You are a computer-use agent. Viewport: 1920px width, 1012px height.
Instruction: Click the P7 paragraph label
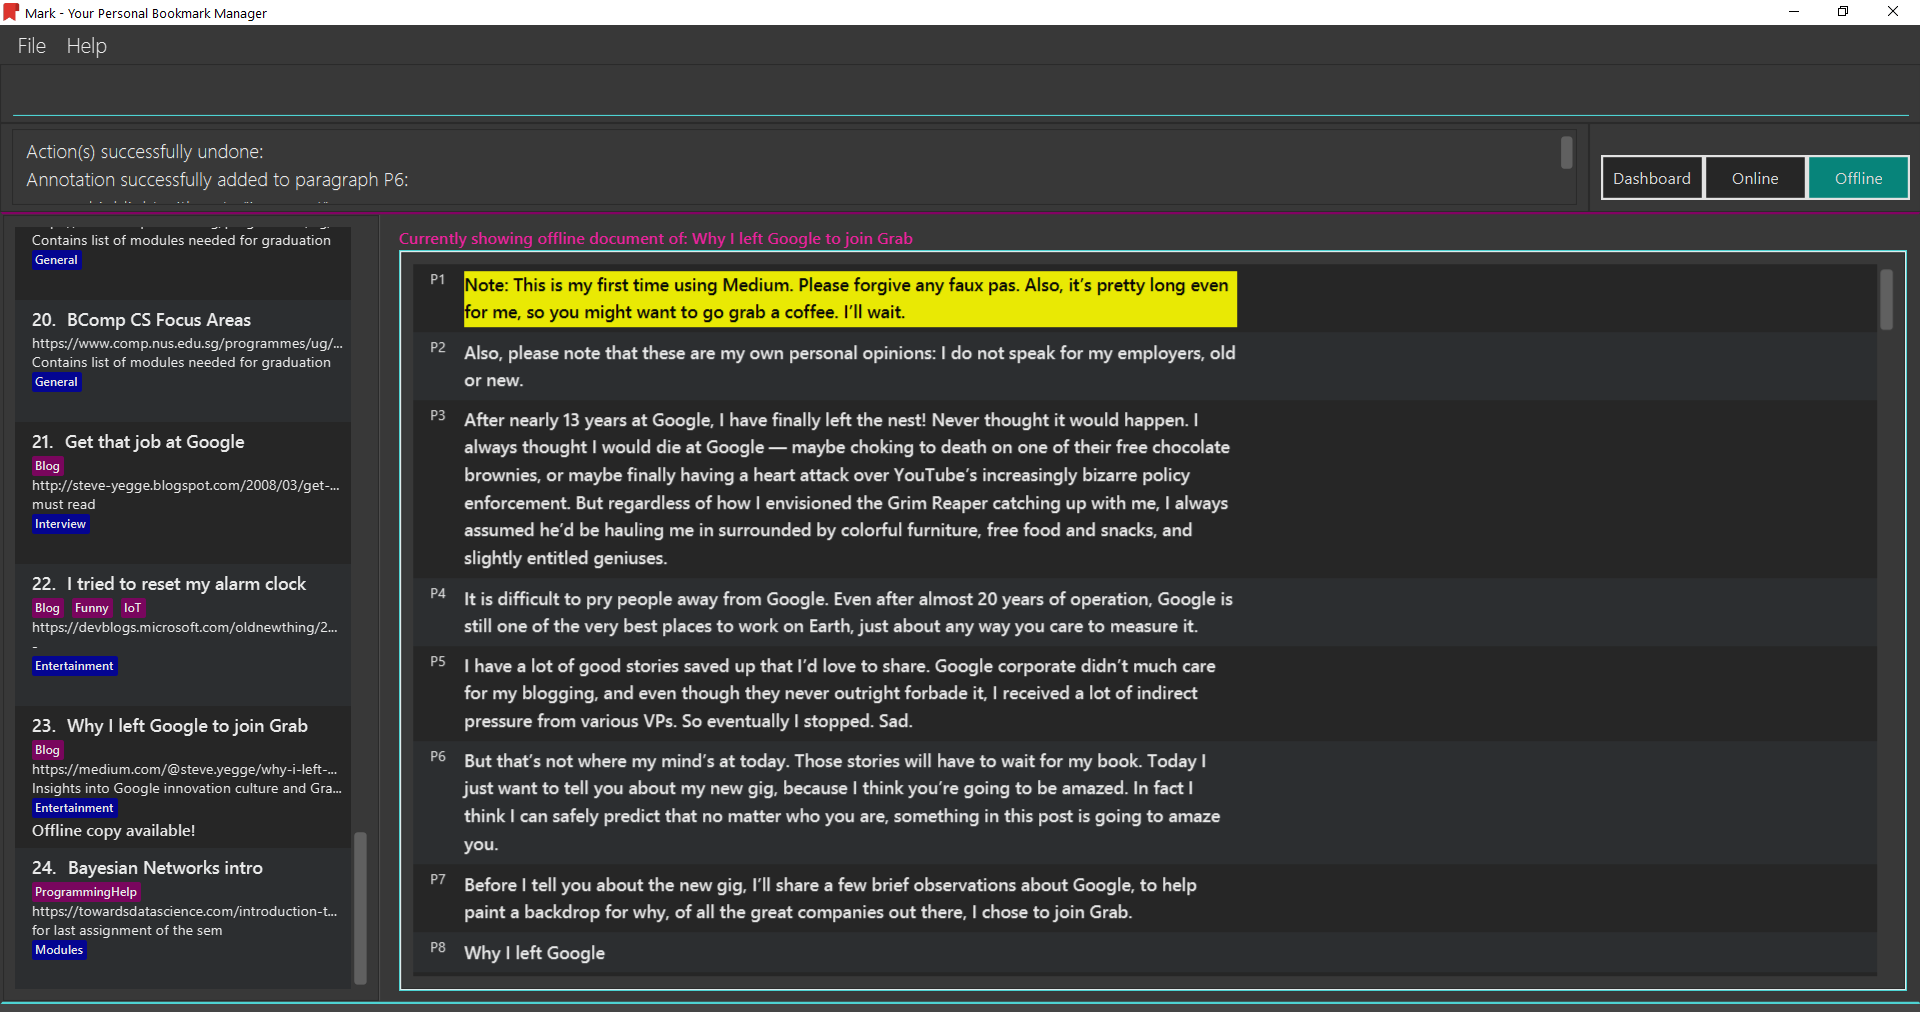438,880
